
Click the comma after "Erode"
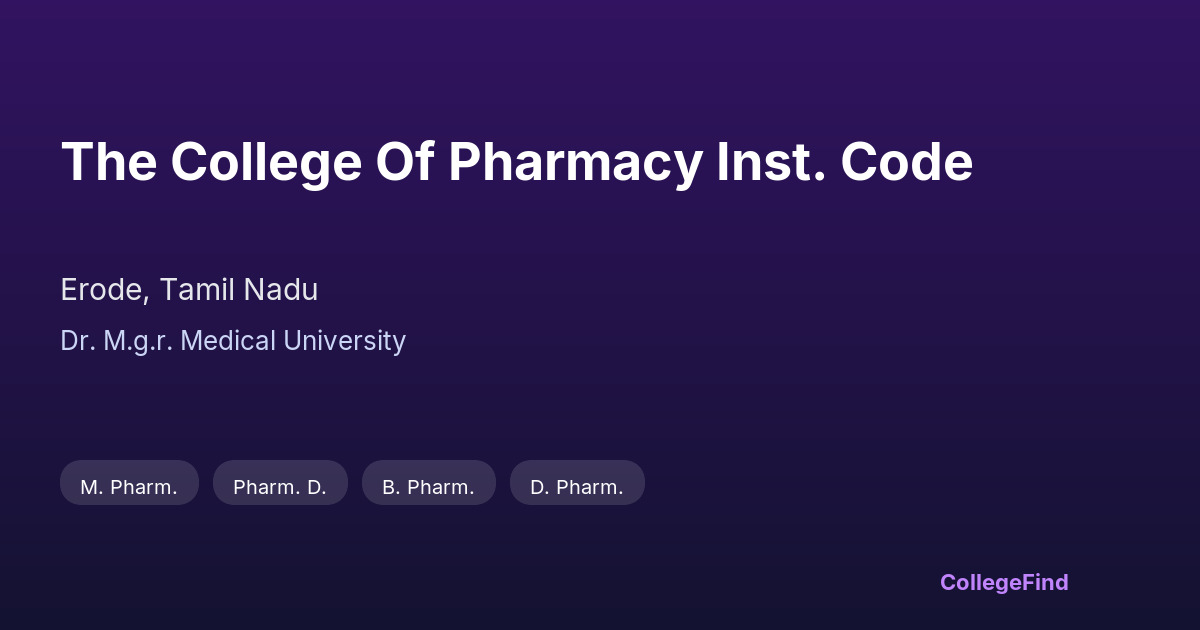(x=150, y=298)
